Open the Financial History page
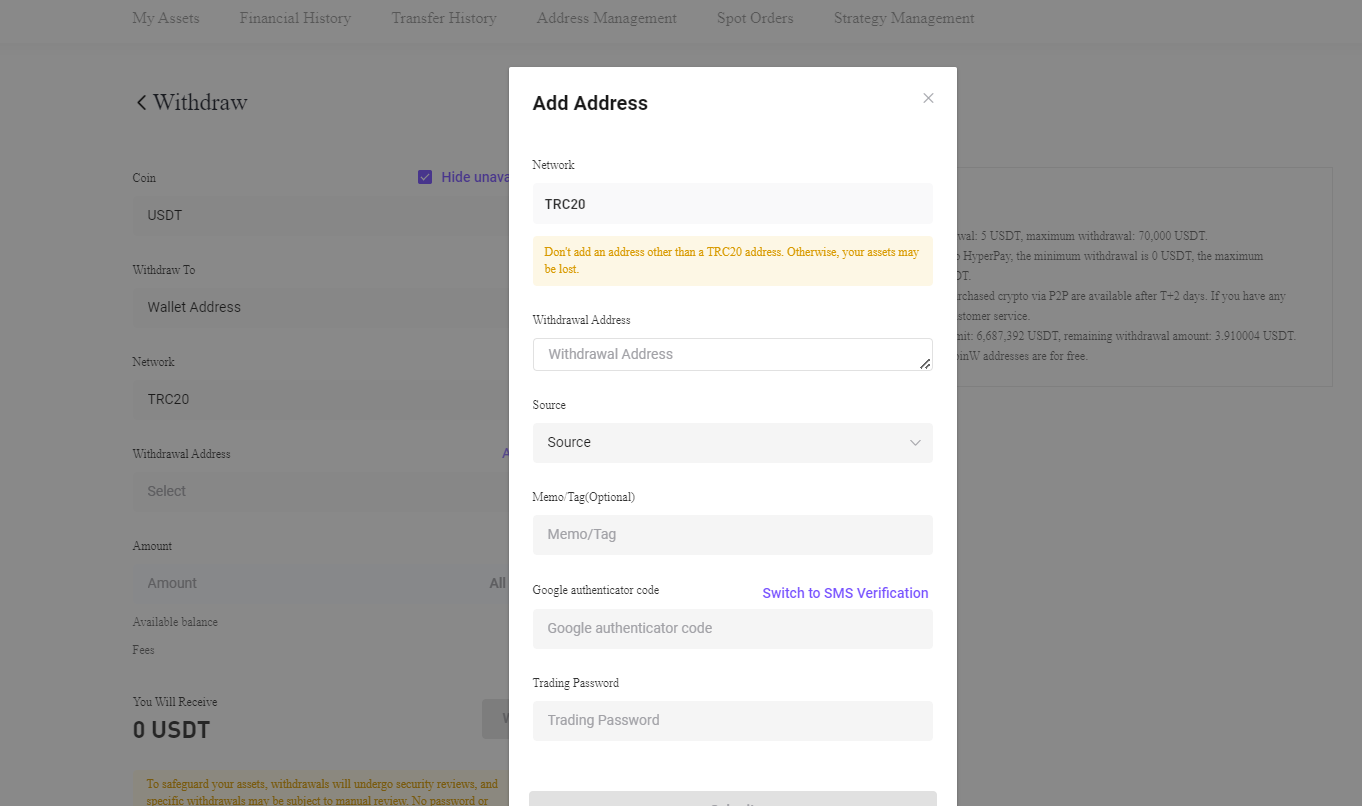This screenshot has width=1362, height=806. point(294,18)
